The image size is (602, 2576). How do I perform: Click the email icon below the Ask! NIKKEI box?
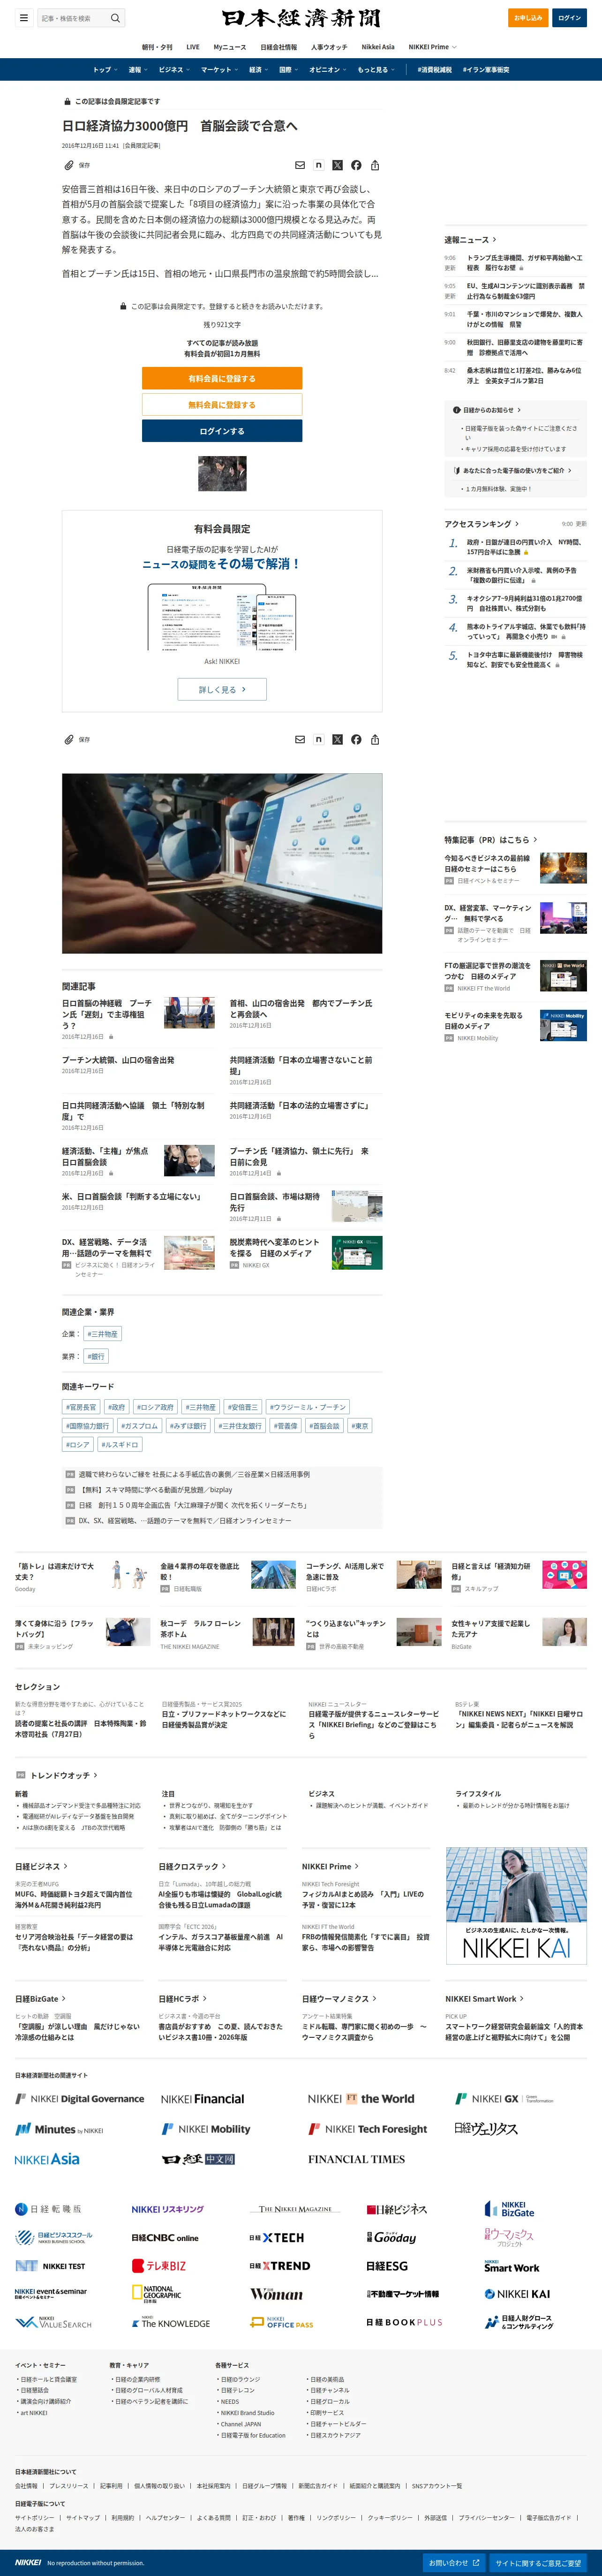[x=300, y=739]
